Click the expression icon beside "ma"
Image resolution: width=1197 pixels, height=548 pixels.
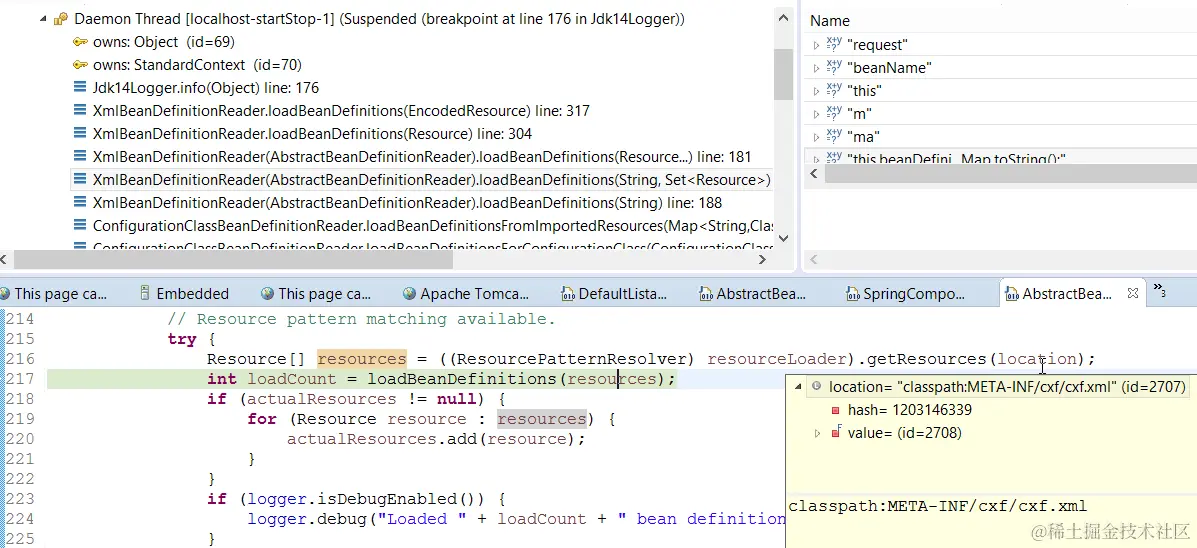(834, 137)
